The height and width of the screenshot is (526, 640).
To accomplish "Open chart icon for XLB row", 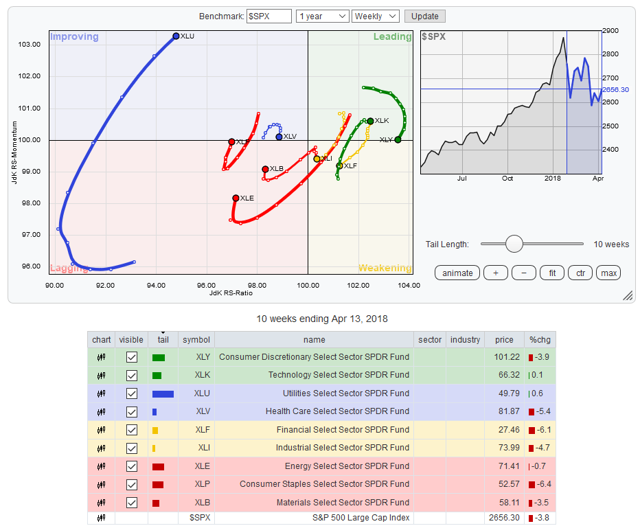I will coord(101,503).
